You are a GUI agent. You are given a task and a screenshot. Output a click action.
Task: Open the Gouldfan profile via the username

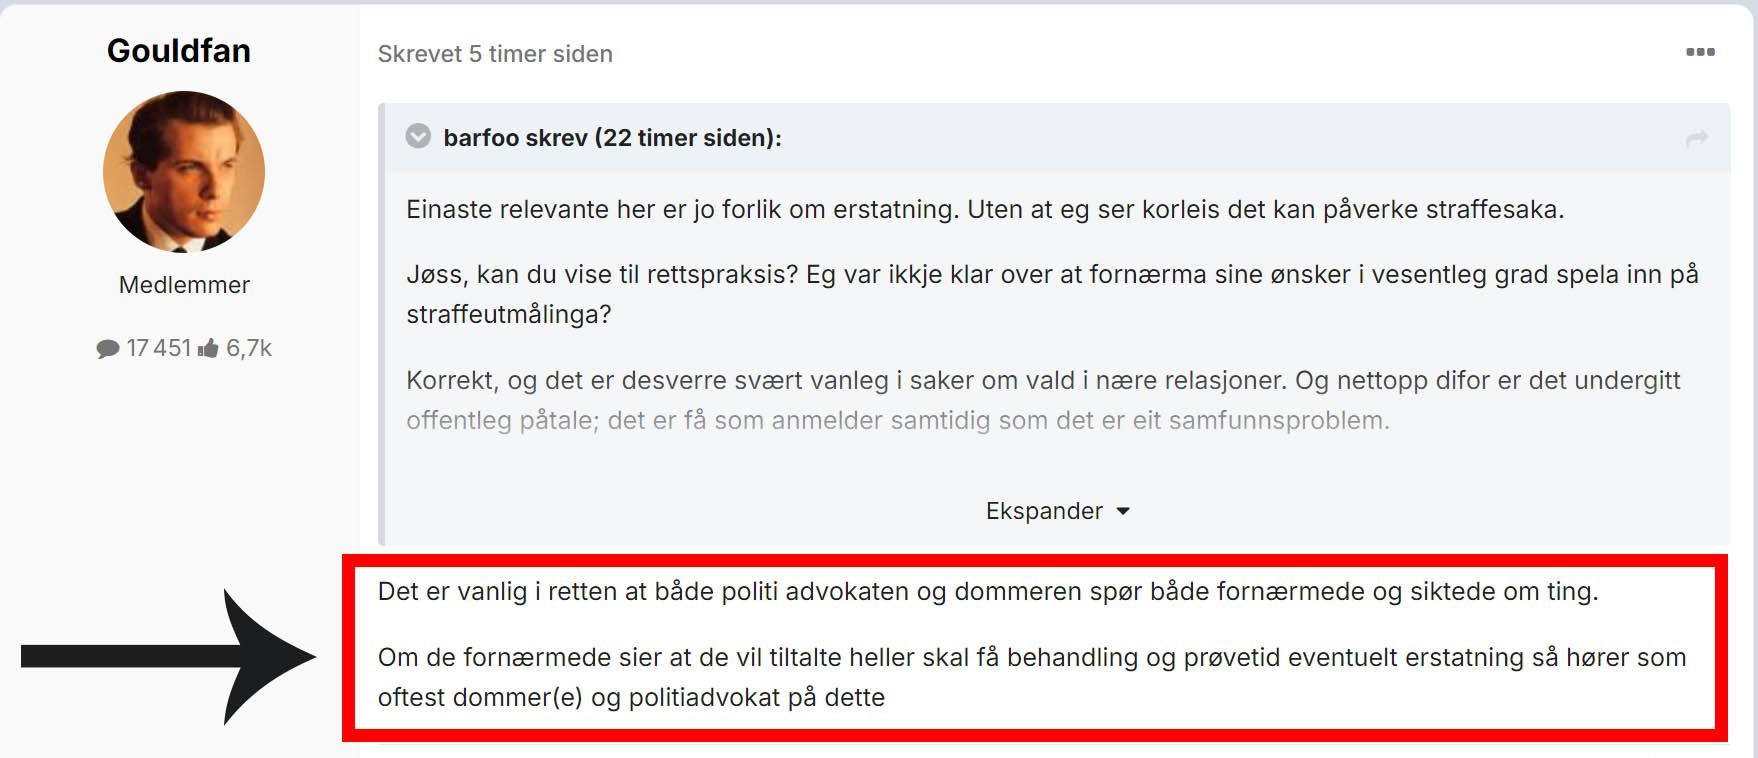point(179,50)
